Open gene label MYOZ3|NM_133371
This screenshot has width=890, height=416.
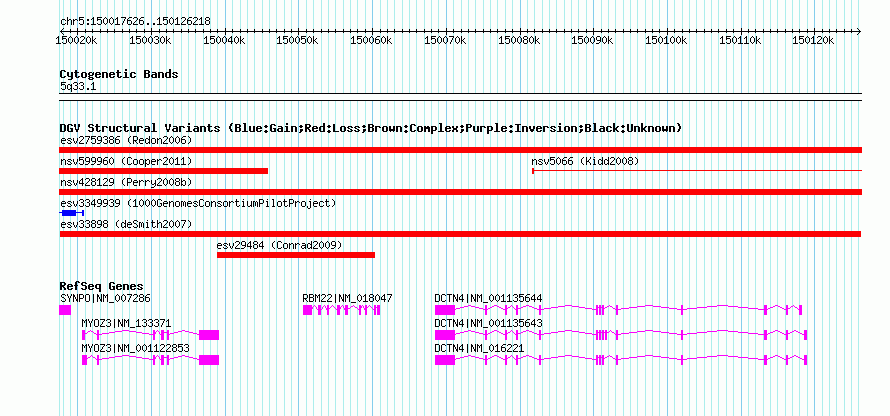126,323
